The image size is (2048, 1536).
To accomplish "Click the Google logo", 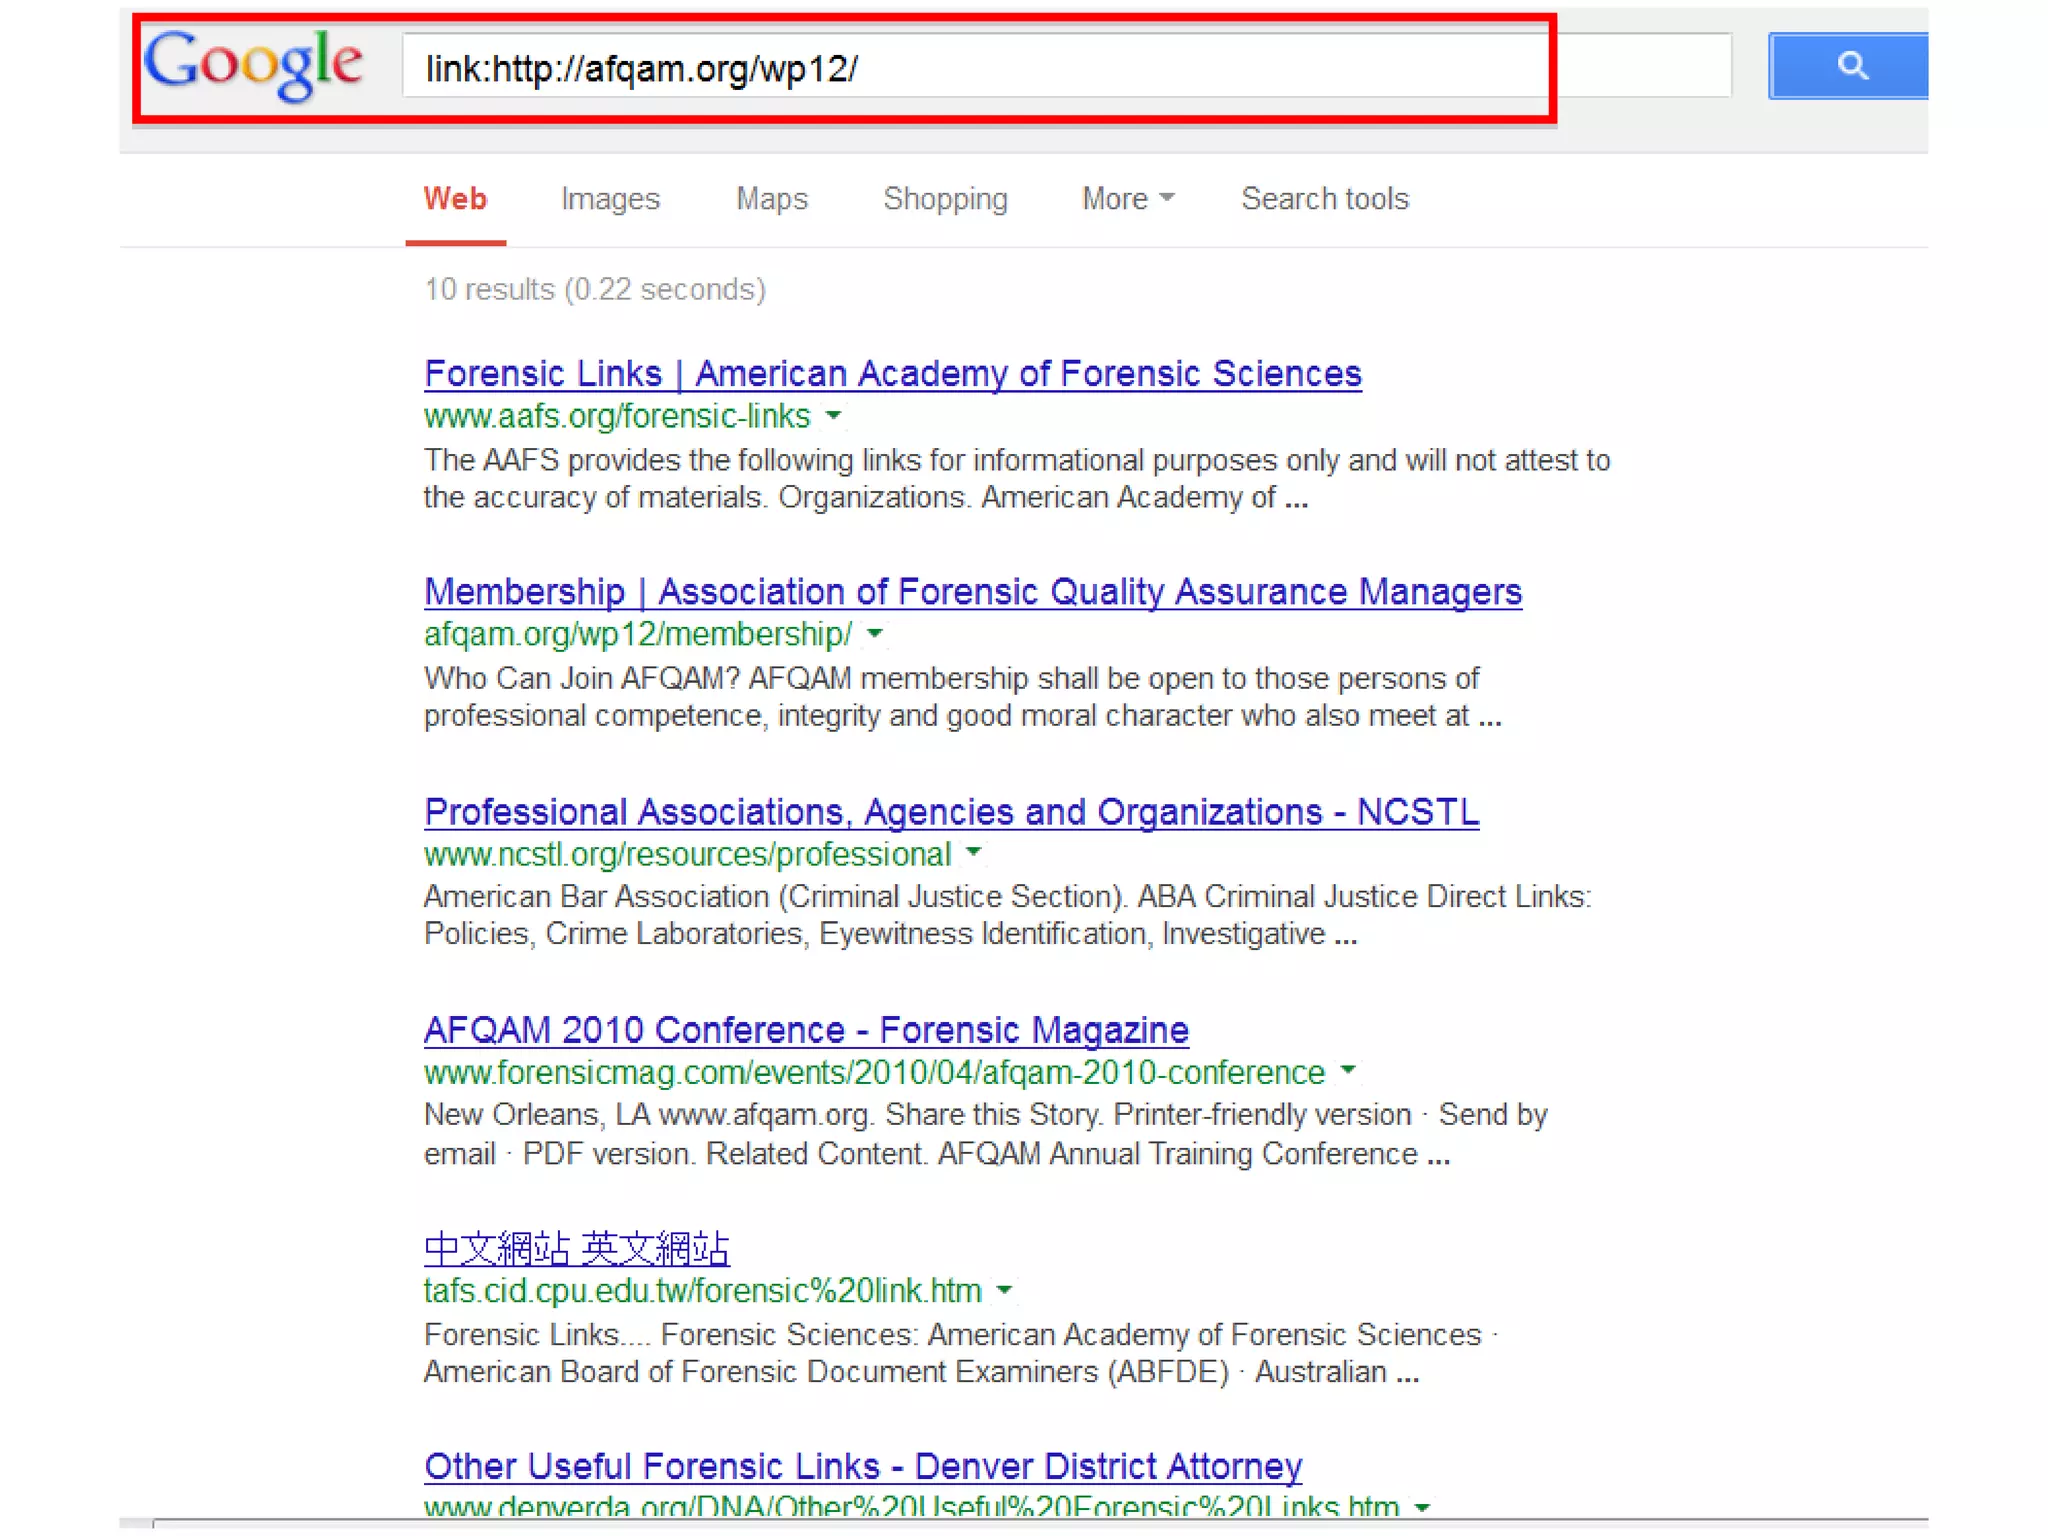I will 253,66.
